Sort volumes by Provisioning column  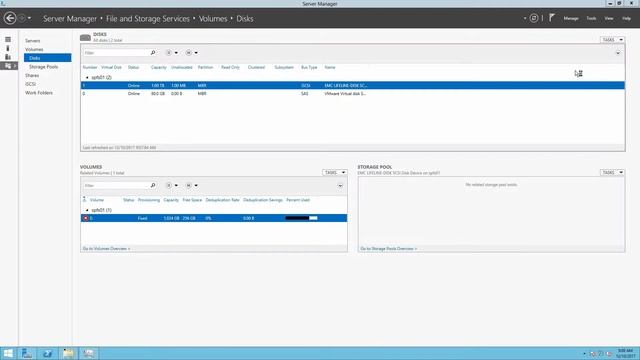pyautogui.click(x=149, y=200)
